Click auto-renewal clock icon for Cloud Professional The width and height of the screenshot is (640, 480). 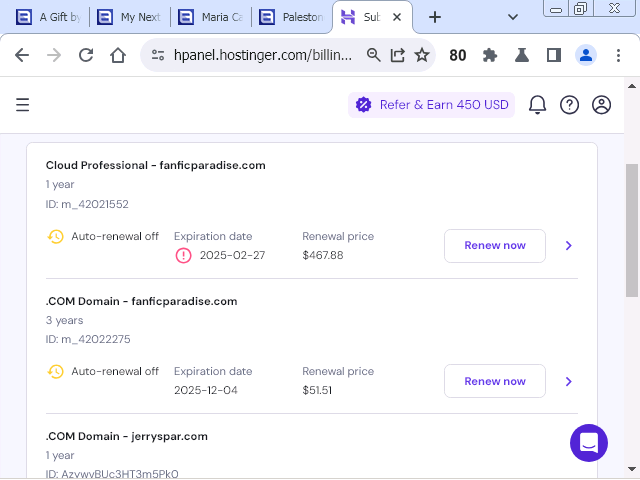(56, 236)
